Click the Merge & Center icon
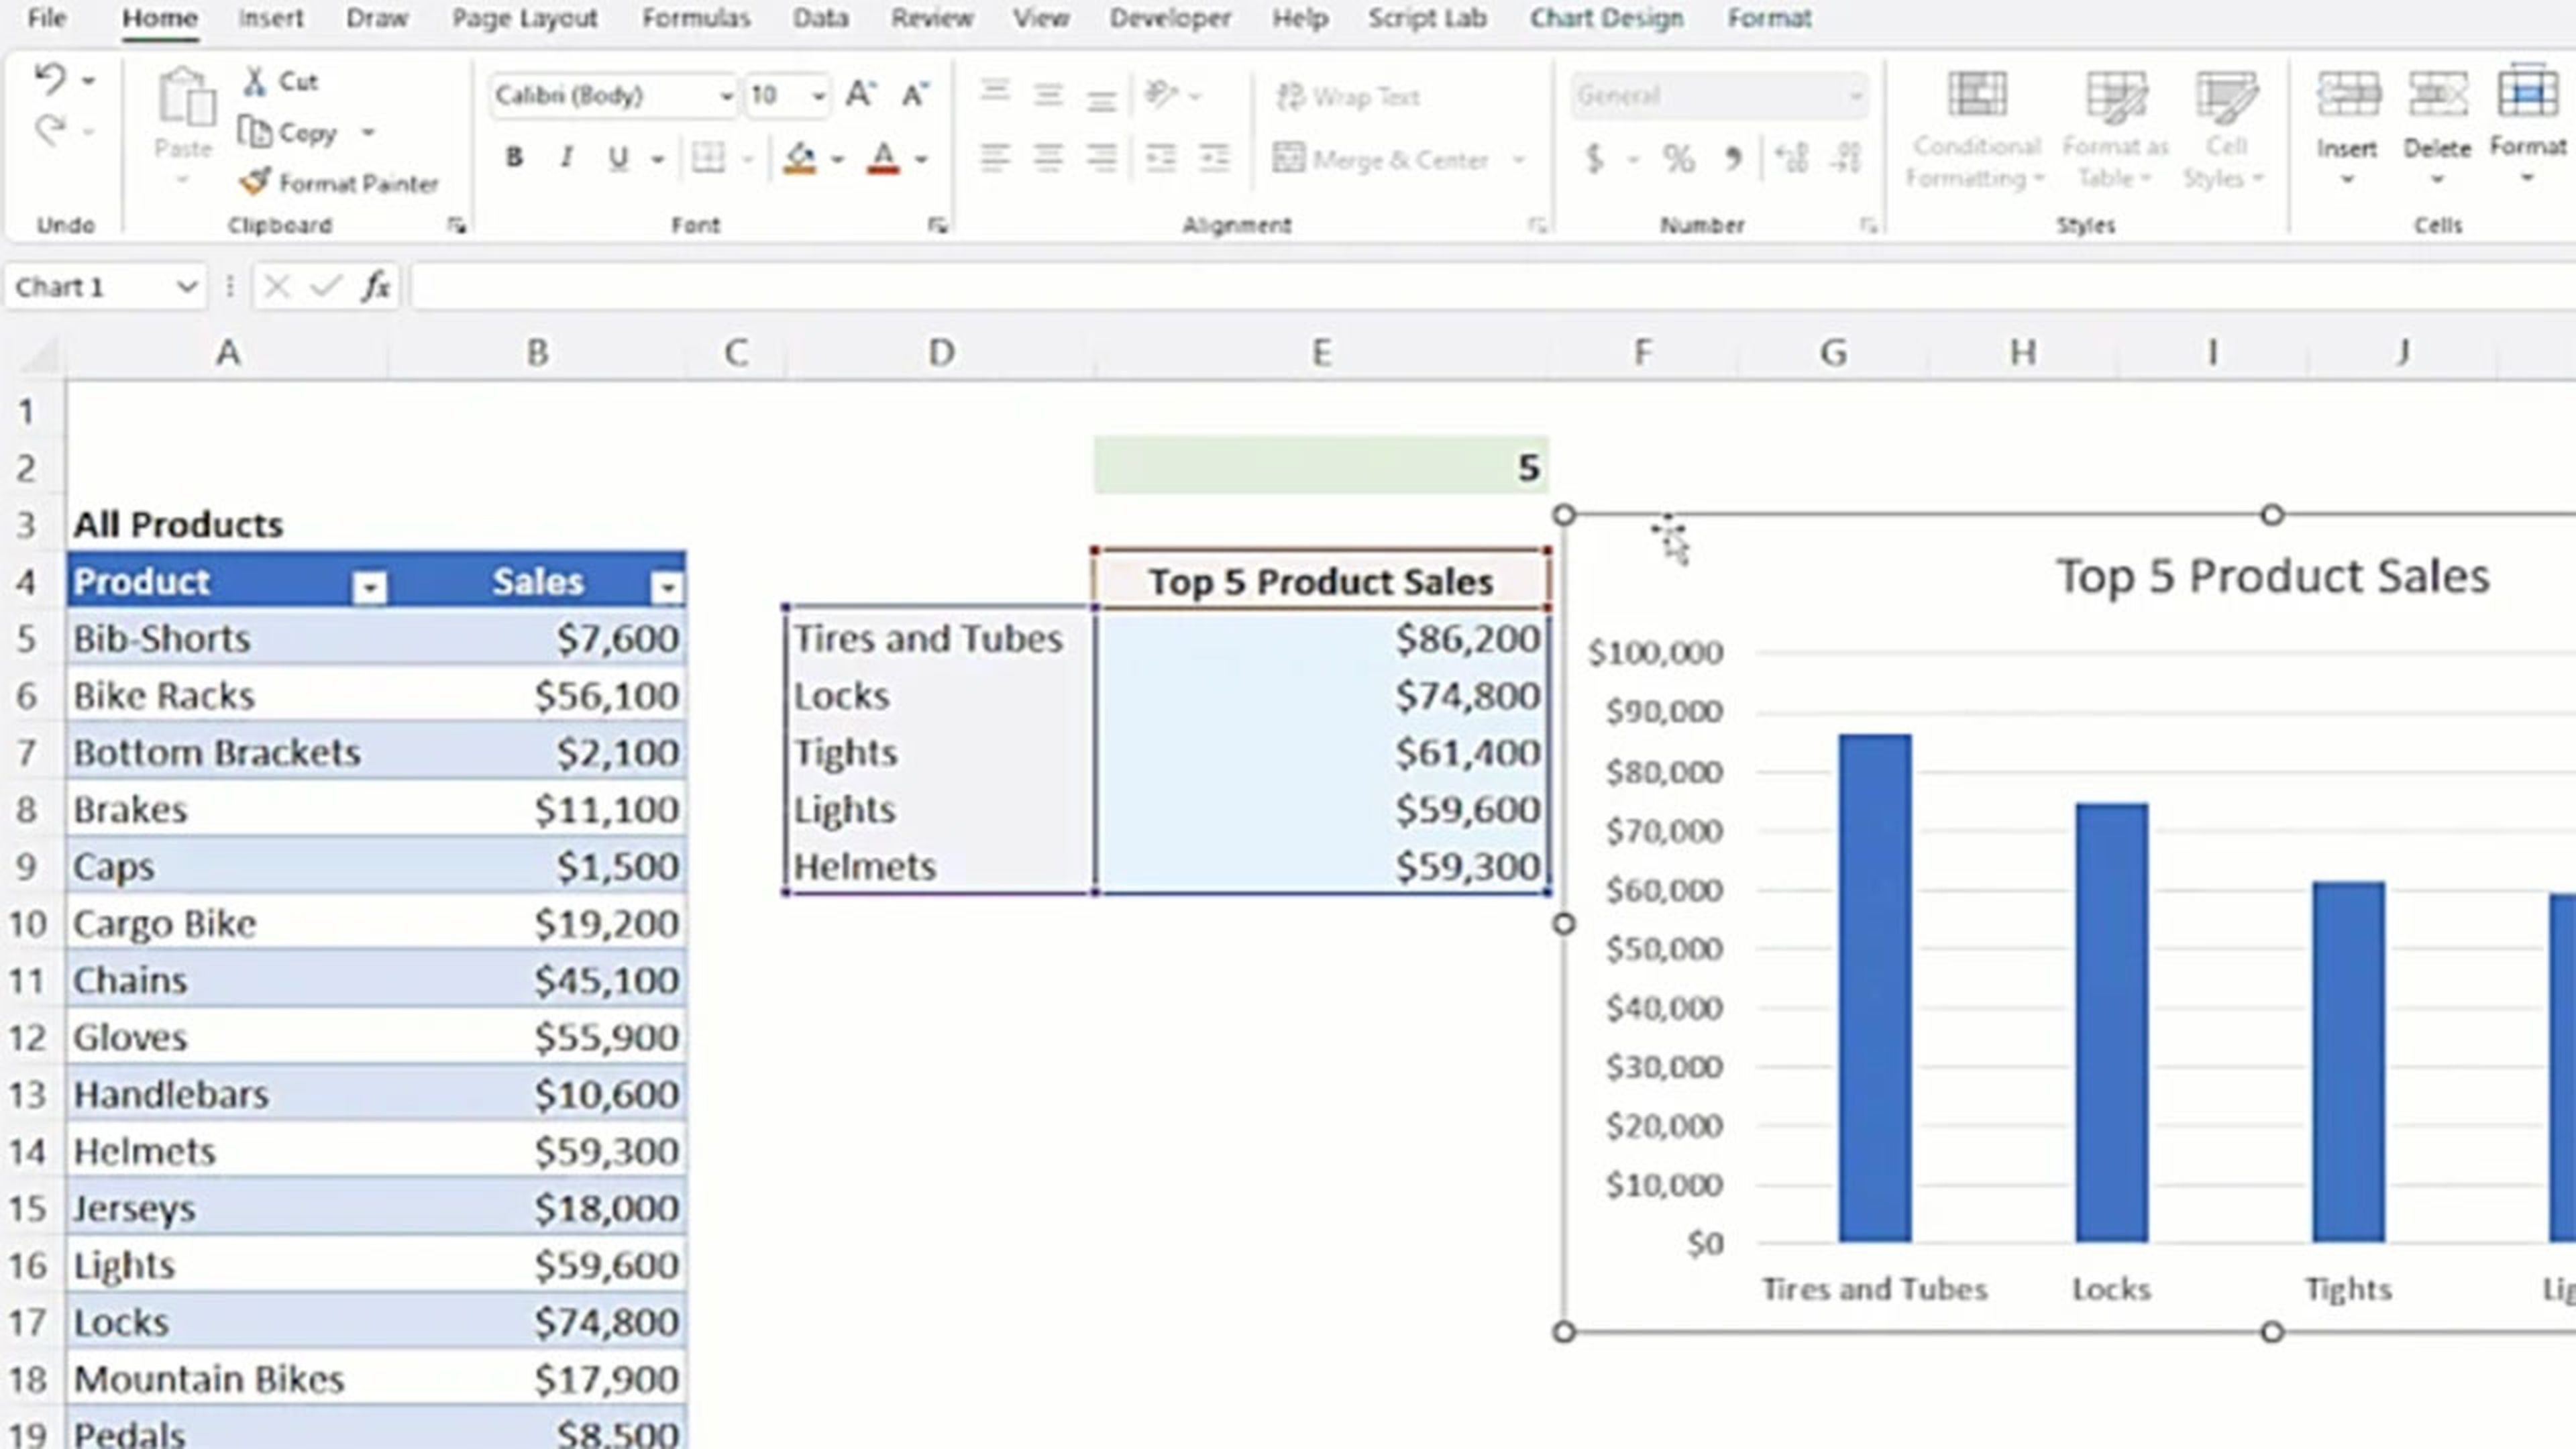Viewport: 2576px width, 1449px height. [x=1289, y=159]
